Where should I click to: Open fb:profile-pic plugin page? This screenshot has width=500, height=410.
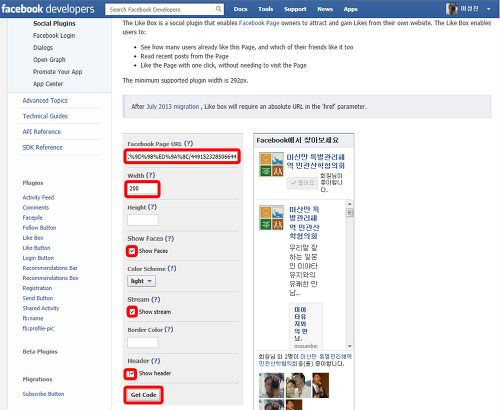coord(38,328)
